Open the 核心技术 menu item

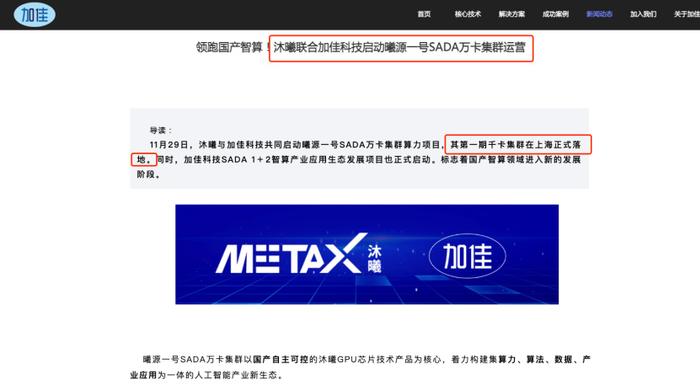click(467, 14)
